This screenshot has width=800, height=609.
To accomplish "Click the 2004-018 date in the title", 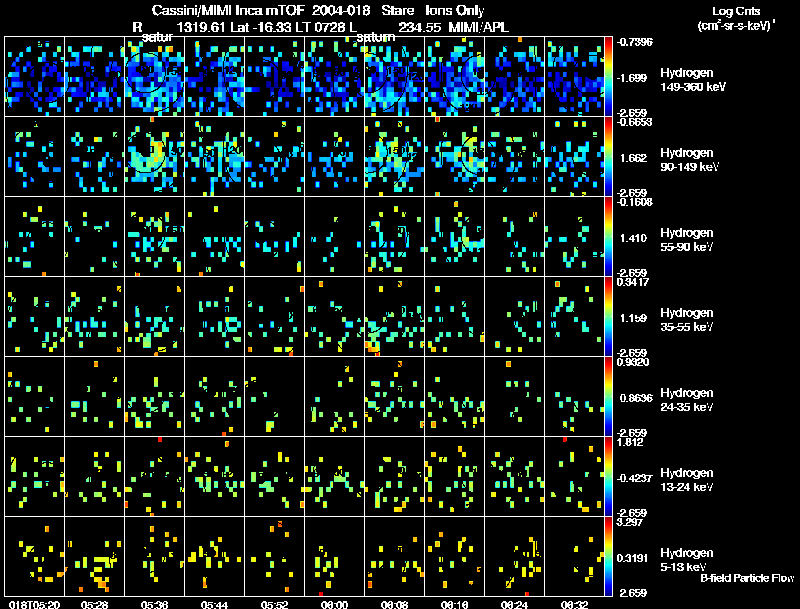I will (341, 11).
